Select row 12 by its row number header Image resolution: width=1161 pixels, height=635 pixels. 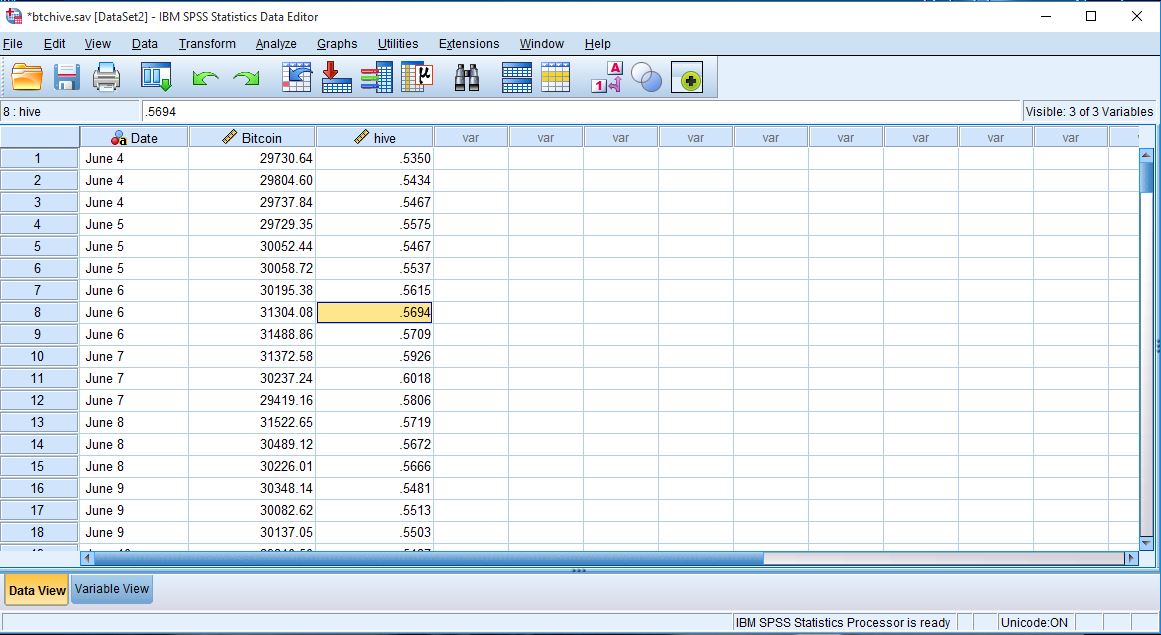39,400
